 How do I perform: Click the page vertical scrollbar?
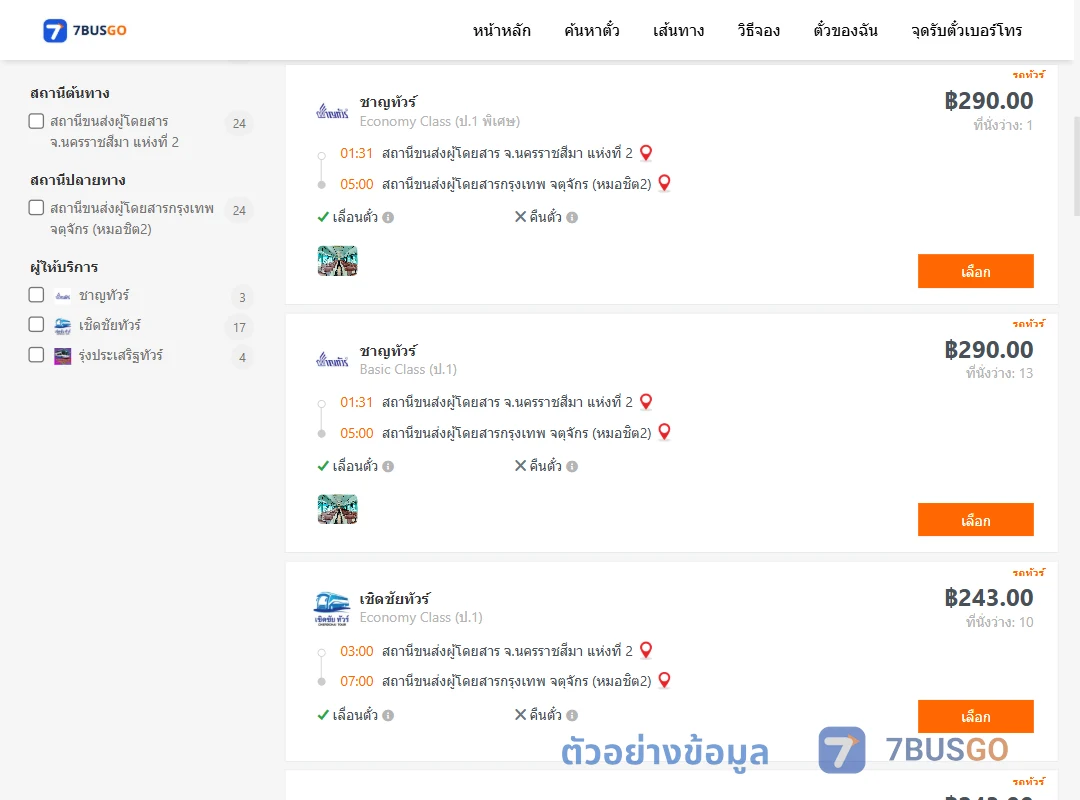coord(1075,165)
